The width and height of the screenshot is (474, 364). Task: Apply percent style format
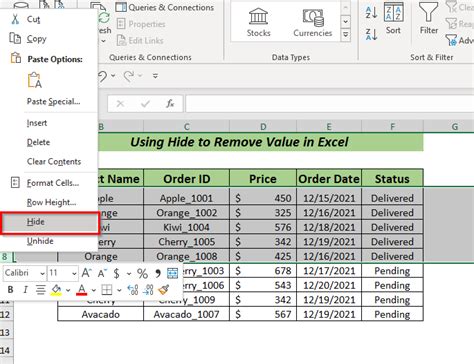tap(142, 274)
